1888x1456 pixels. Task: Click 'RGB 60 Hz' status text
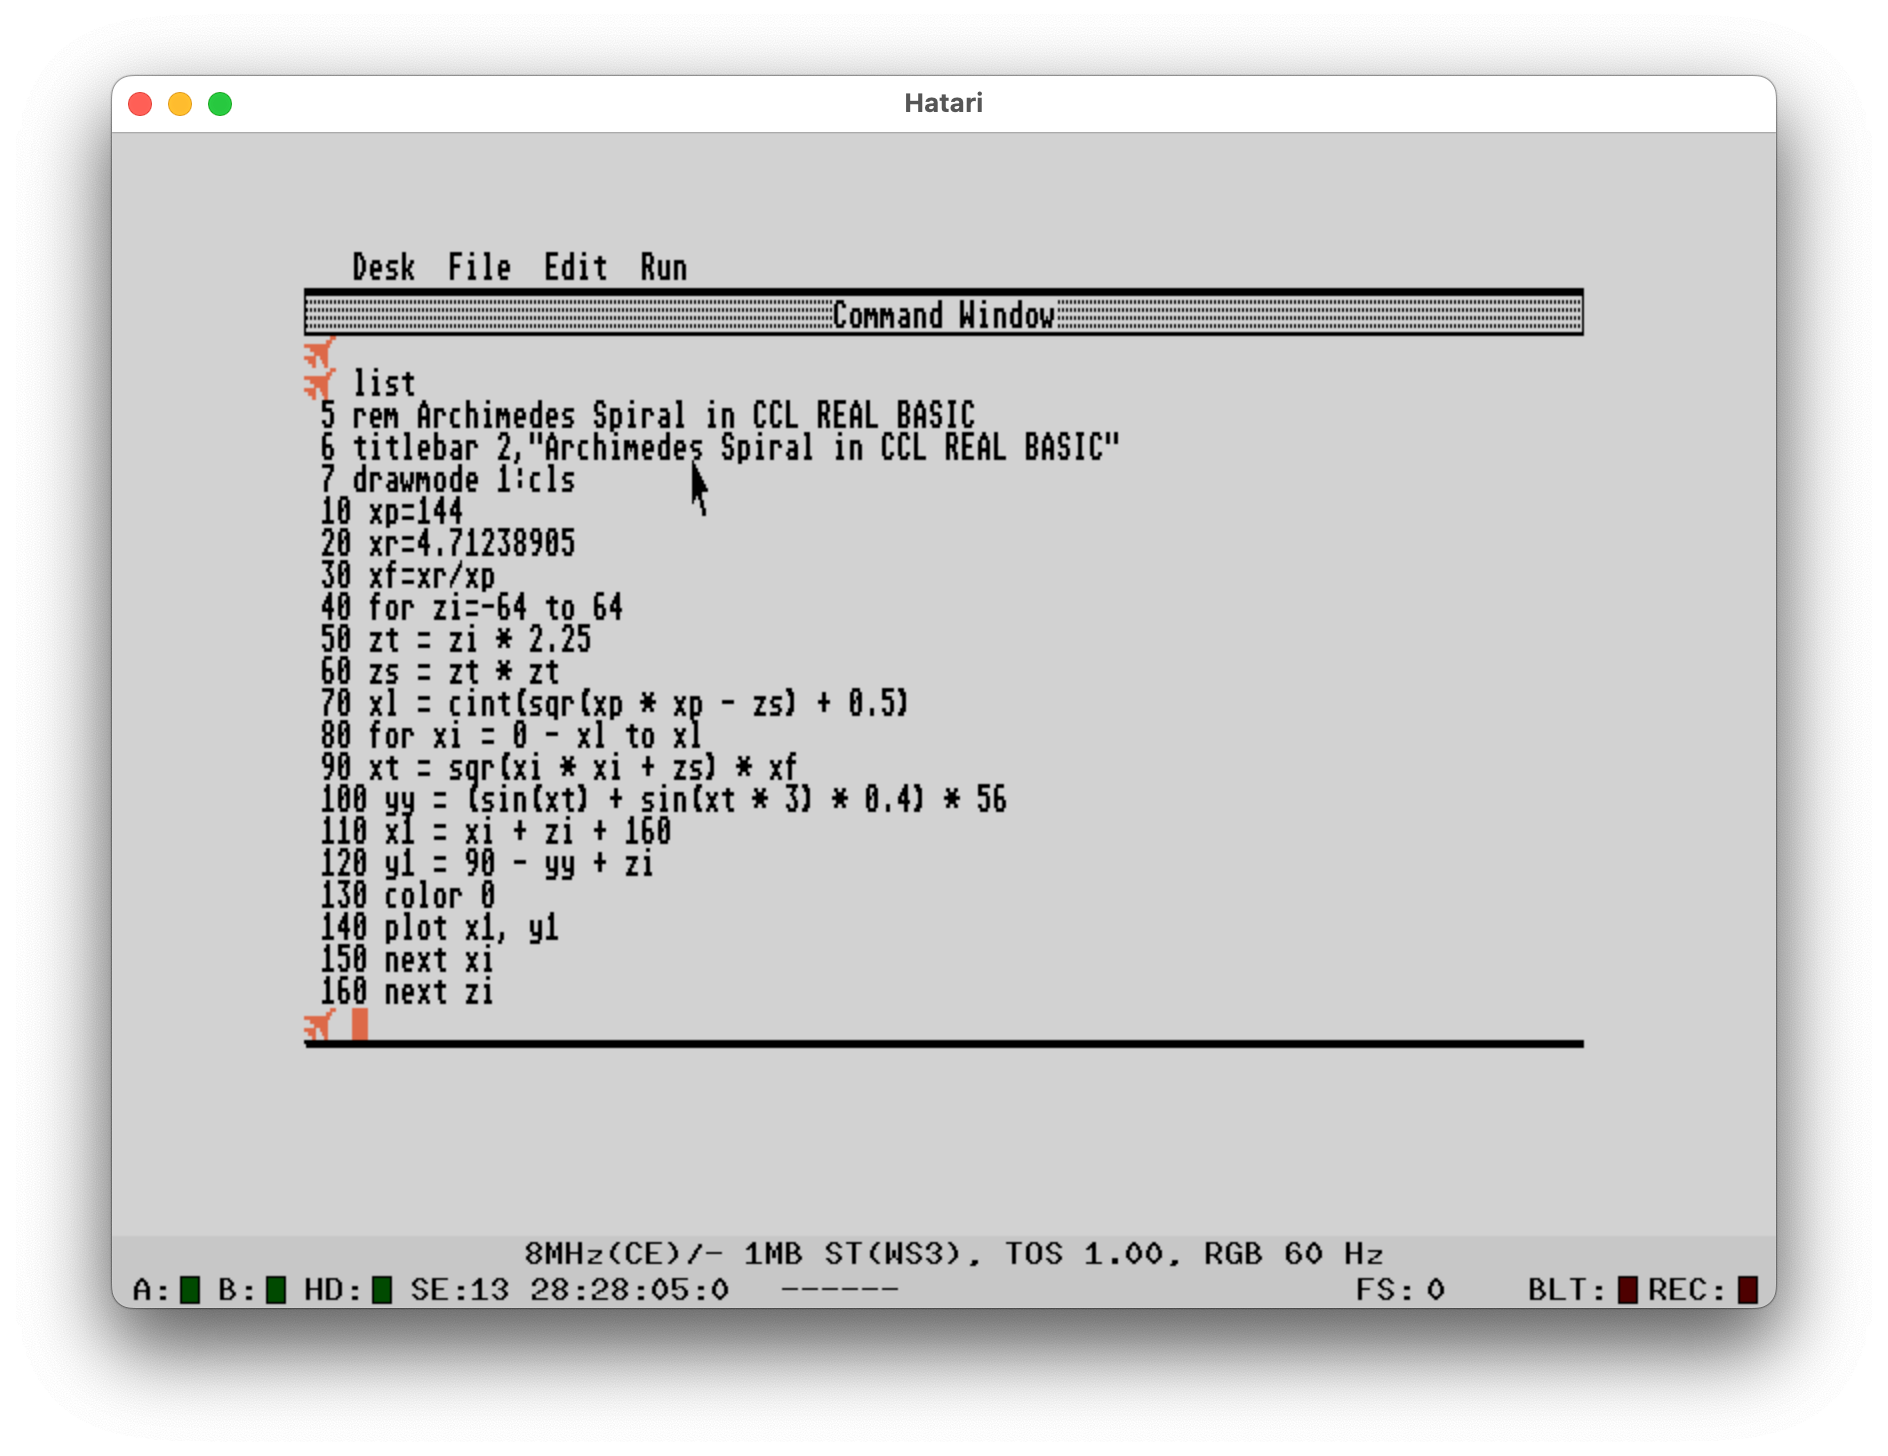(x=1293, y=1254)
